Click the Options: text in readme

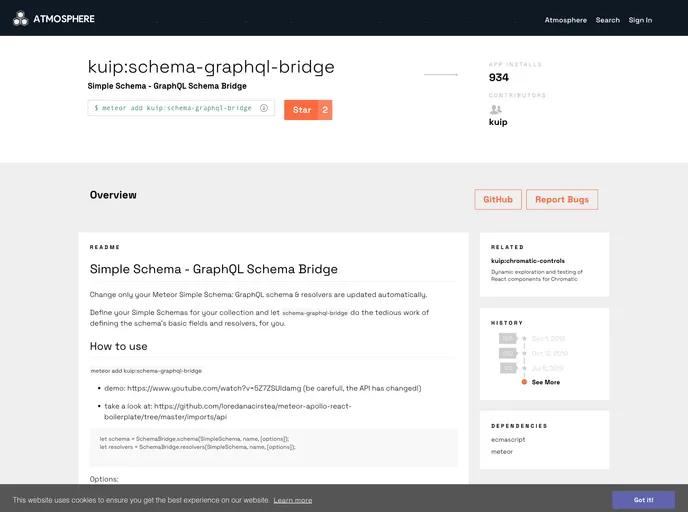click(x=104, y=479)
